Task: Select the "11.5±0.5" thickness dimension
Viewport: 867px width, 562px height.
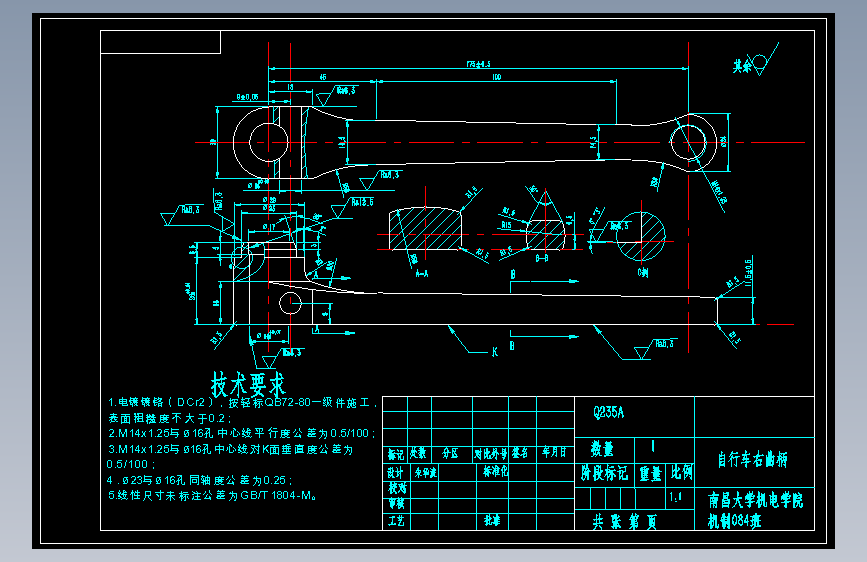Action: point(748,273)
